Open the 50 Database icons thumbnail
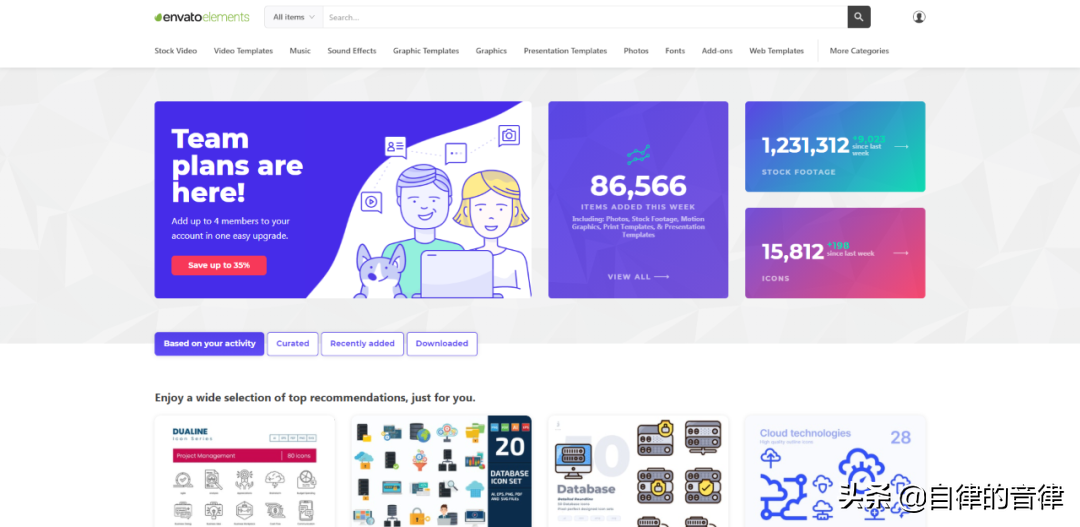The width and height of the screenshot is (1080, 527). 638,471
